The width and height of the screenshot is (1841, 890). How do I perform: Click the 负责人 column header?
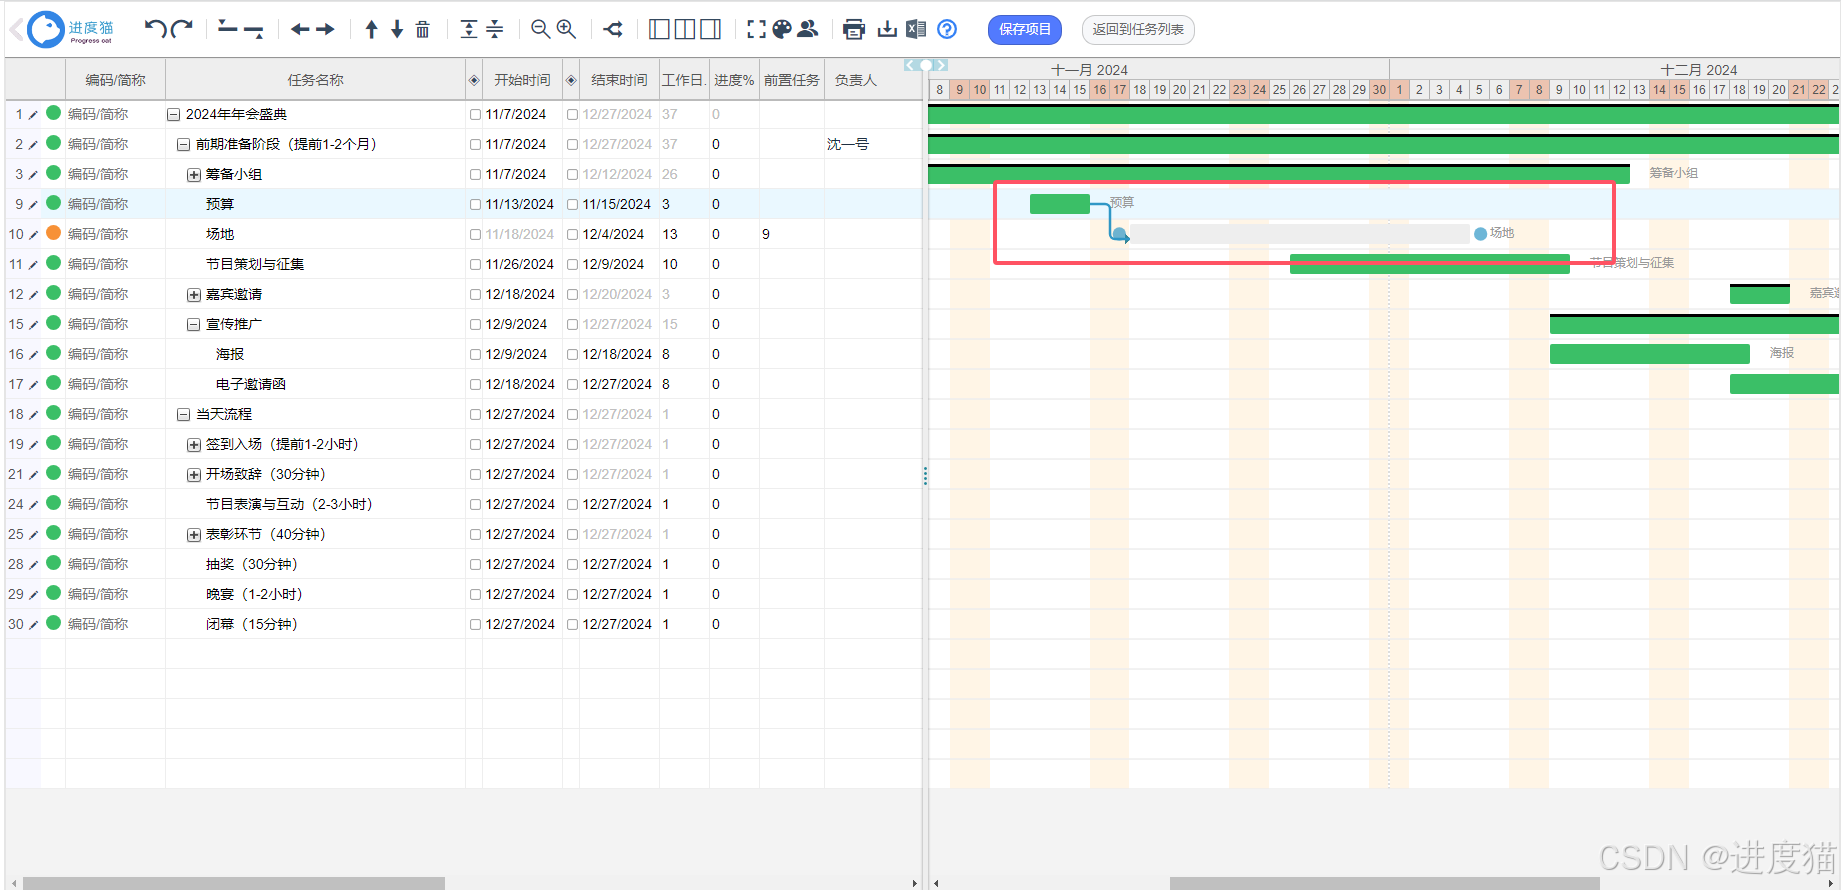[856, 80]
